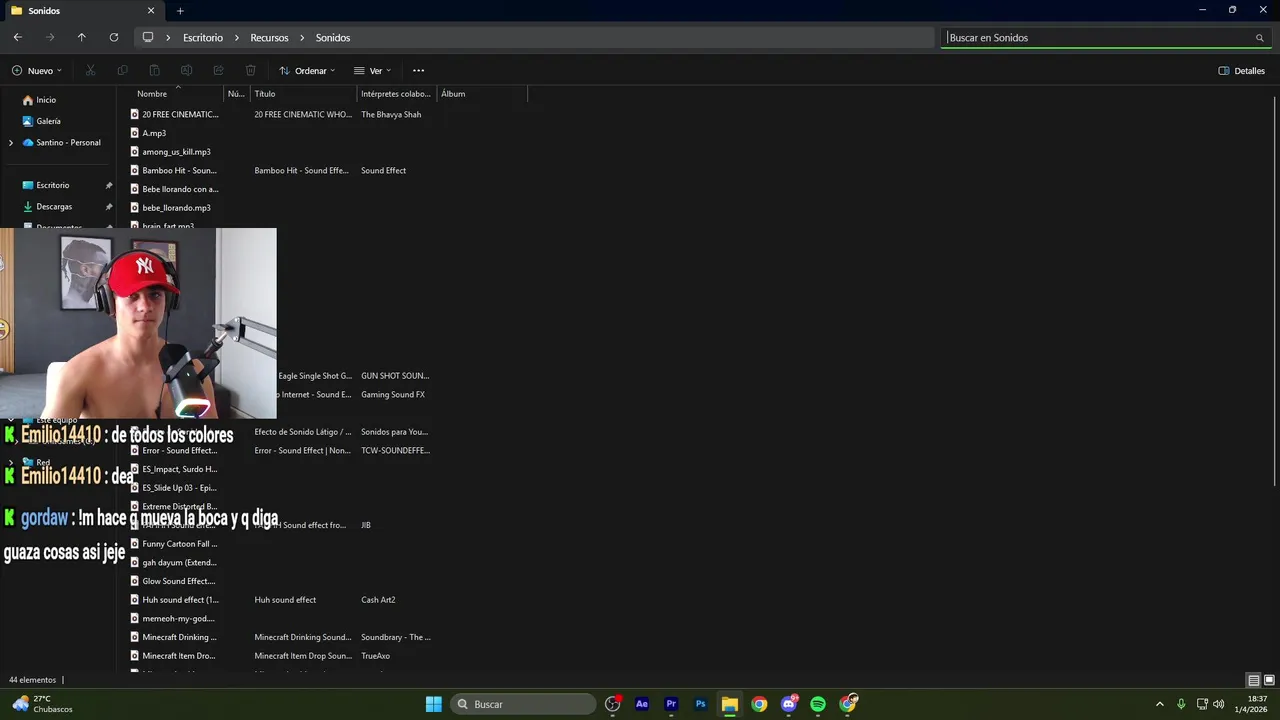Image resolution: width=1280 pixels, height=720 pixels.
Task: Open Spotify from the taskbar
Action: (x=818, y=704)
